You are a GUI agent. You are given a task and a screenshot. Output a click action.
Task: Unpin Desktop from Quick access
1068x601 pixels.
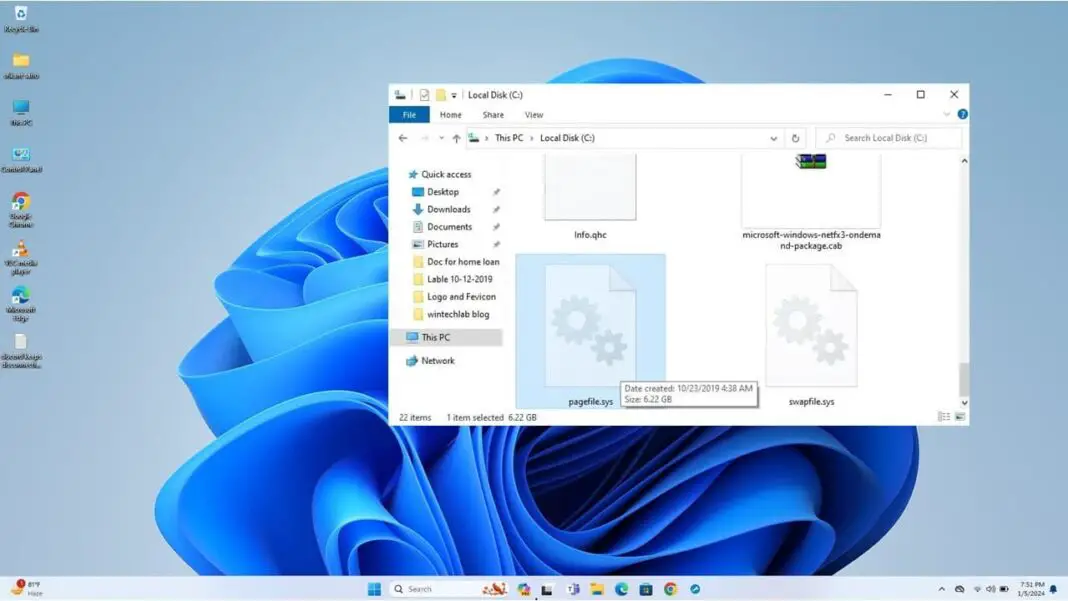(496, 191)
